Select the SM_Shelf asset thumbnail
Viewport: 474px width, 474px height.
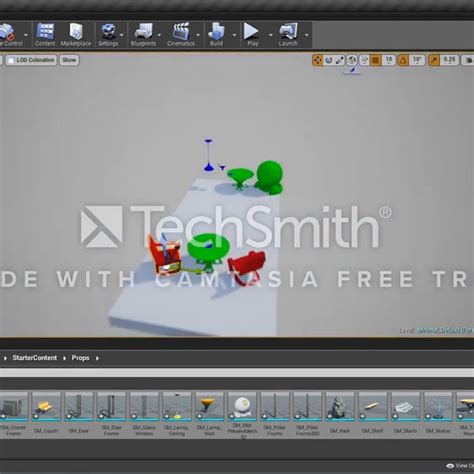point(373,406)
